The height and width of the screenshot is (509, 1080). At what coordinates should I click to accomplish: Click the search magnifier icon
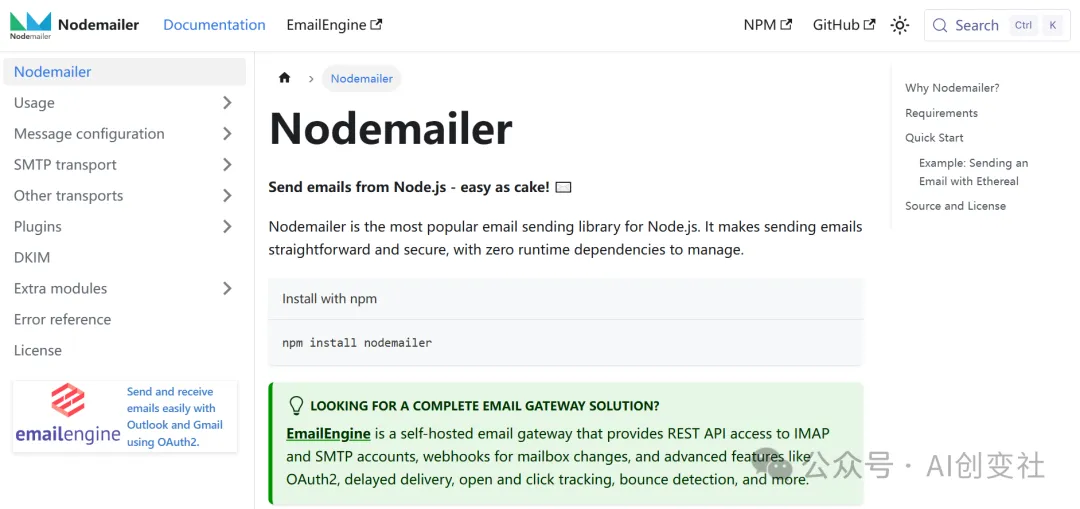click(941, 26)
